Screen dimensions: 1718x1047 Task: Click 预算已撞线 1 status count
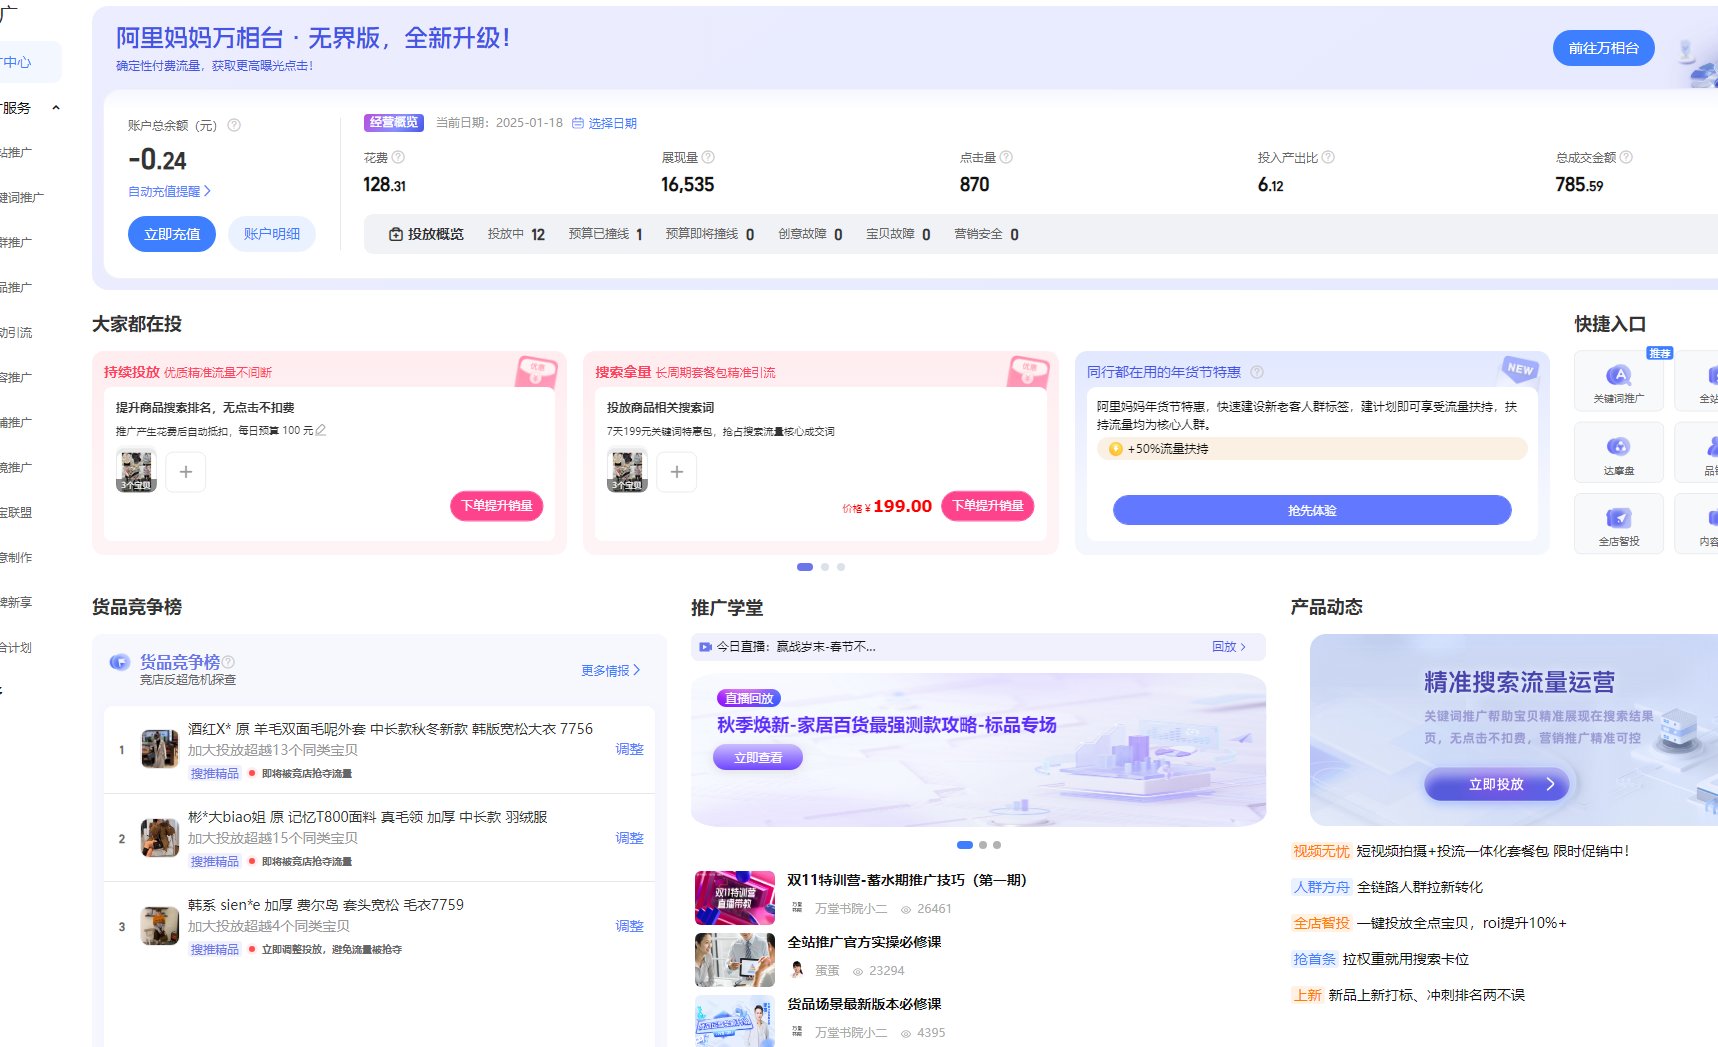[x=606, y=234]
